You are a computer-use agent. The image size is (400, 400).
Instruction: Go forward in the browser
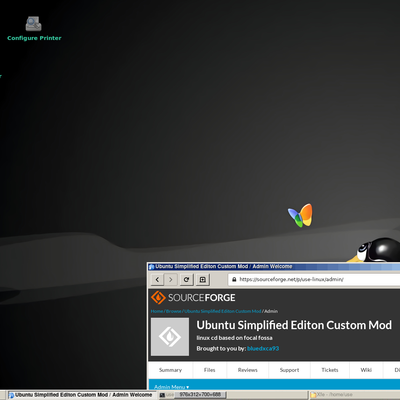coord(170,279)
